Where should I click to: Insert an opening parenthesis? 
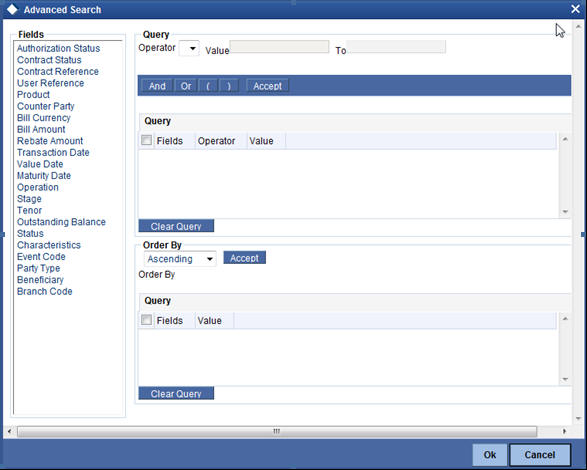pos(208,86)
